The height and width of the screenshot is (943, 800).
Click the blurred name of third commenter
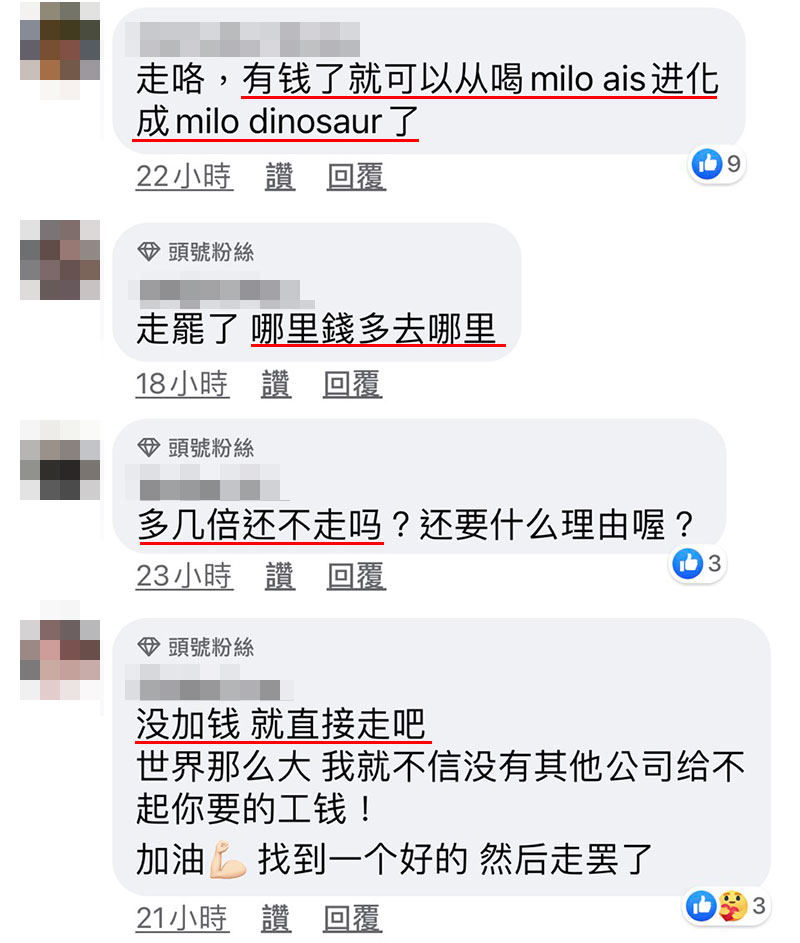pos(204,482)
